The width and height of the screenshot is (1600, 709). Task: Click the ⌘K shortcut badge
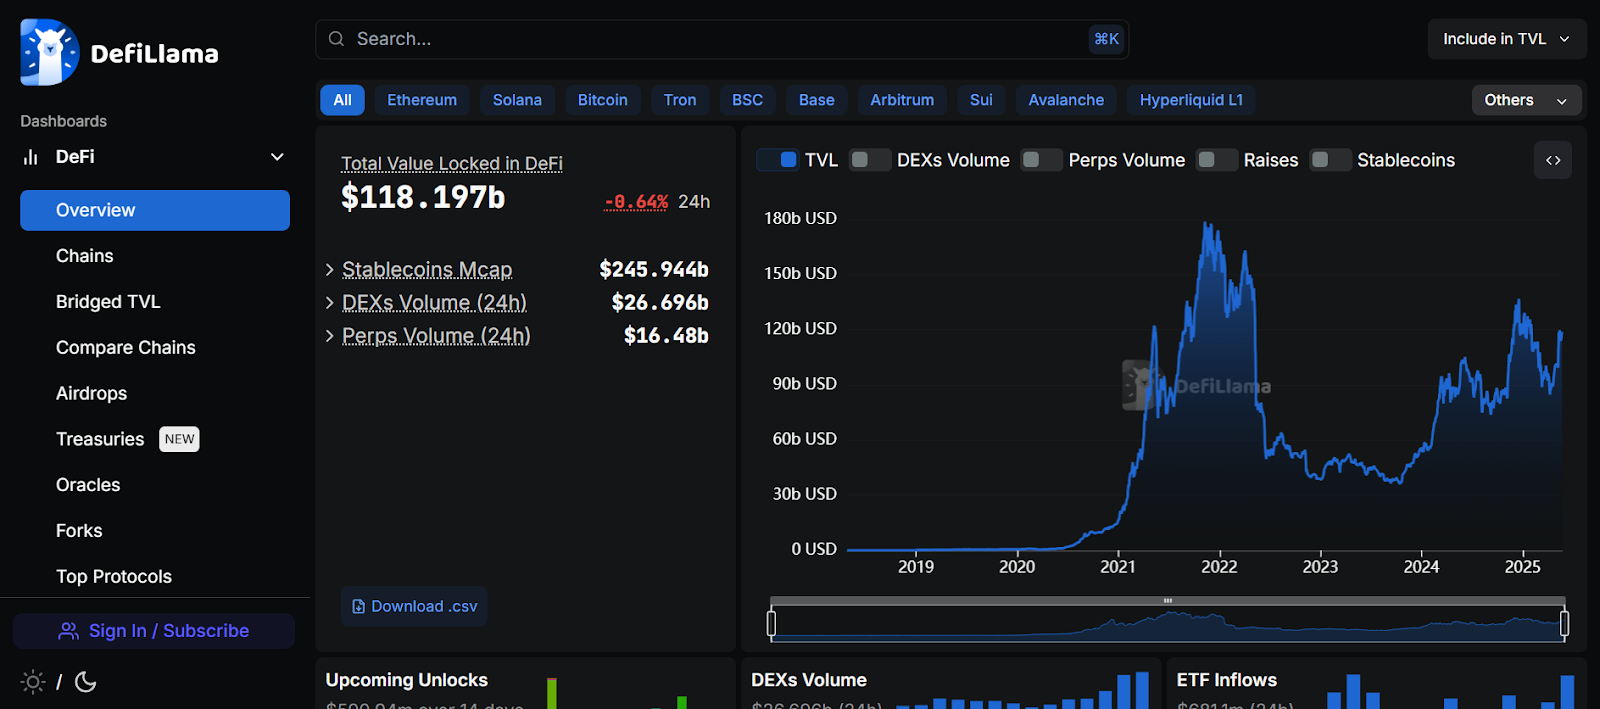(x=1106, y=39)
